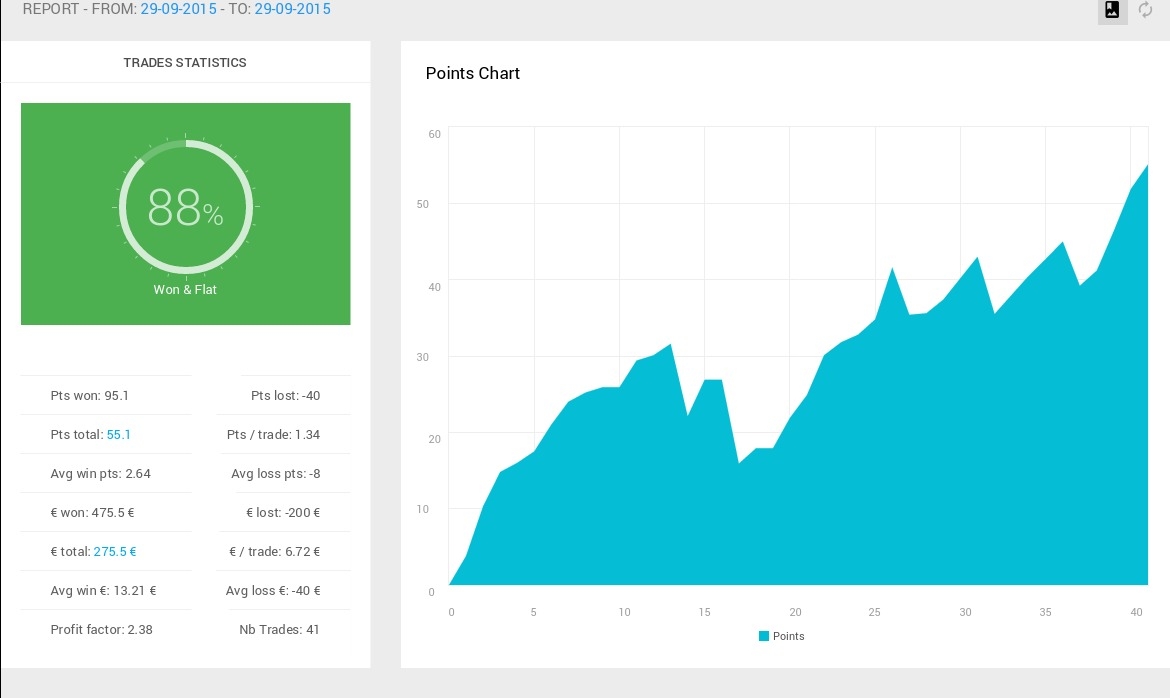Click the Pts won: 95.1 value
Screen dimensions: 1170x698
click(x=90, y=396)
